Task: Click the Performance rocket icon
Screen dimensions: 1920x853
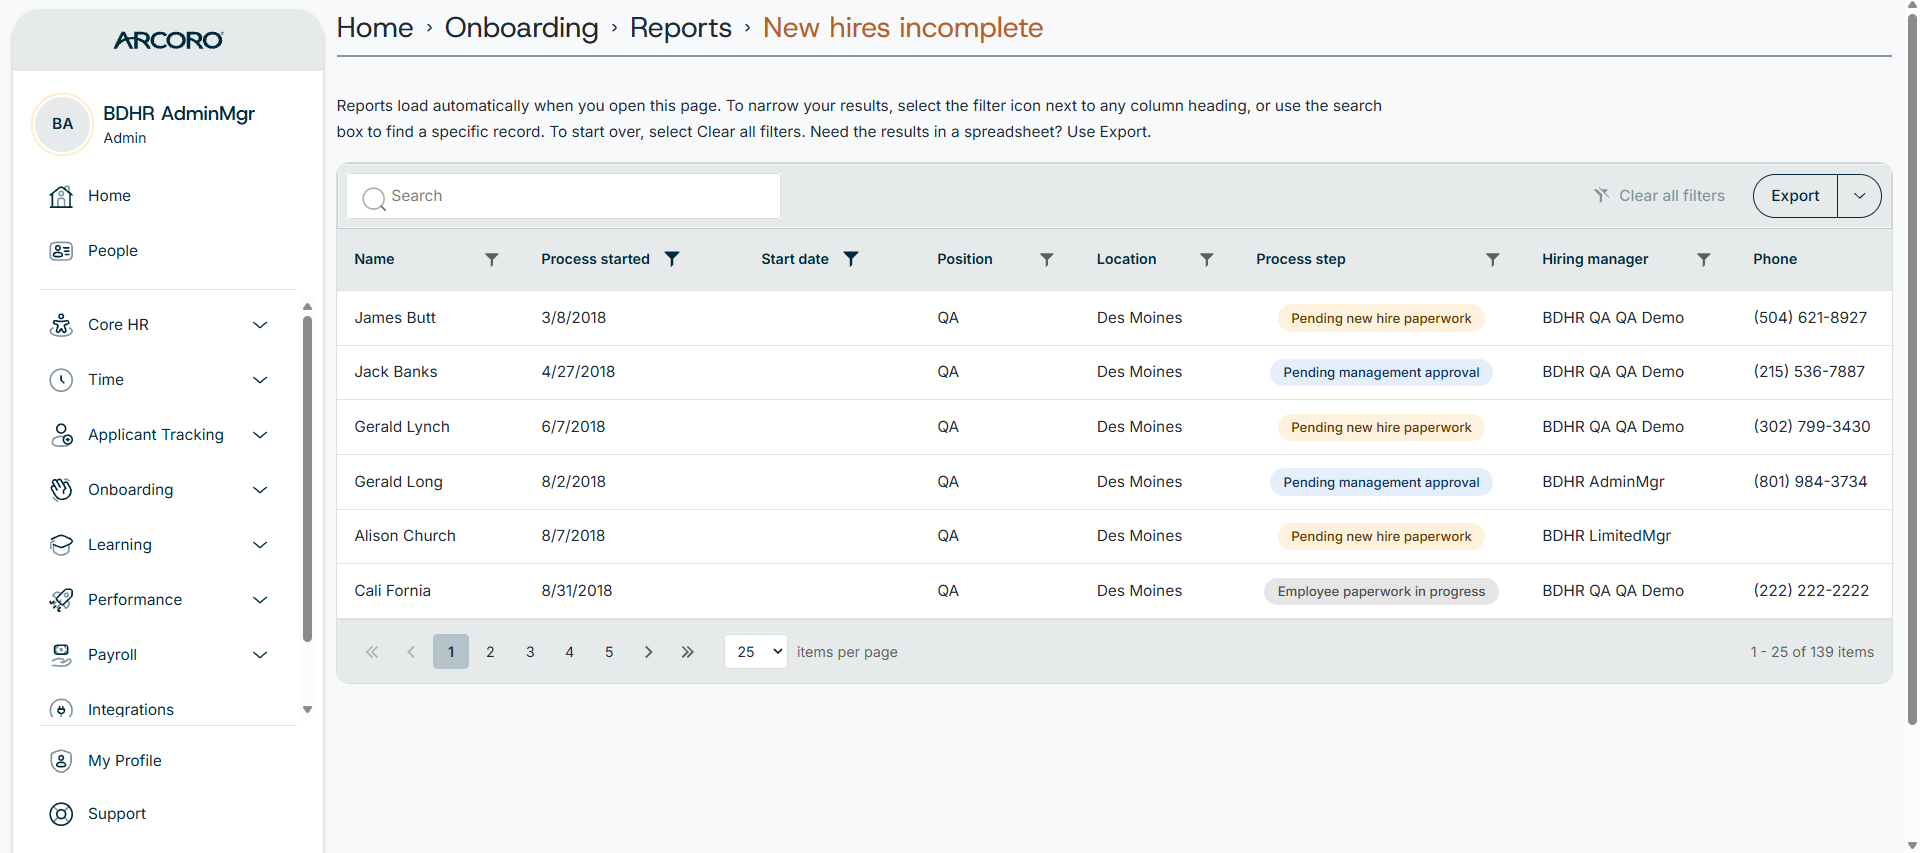Action: click(61, 600)
